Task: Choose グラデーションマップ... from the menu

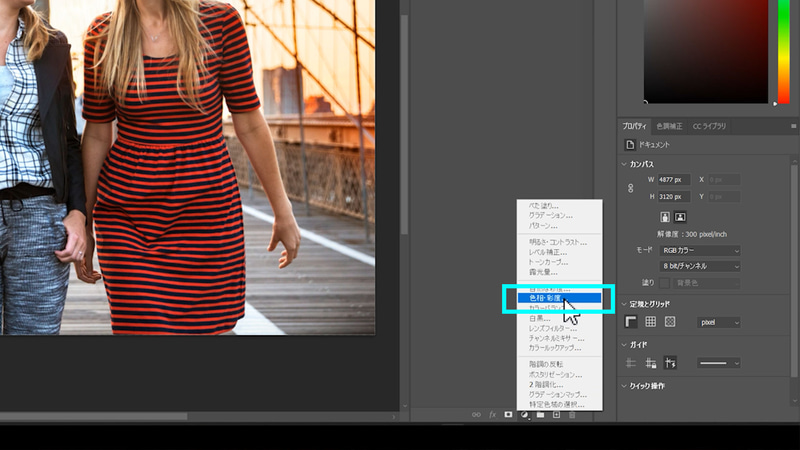Action: coord(558,394)
